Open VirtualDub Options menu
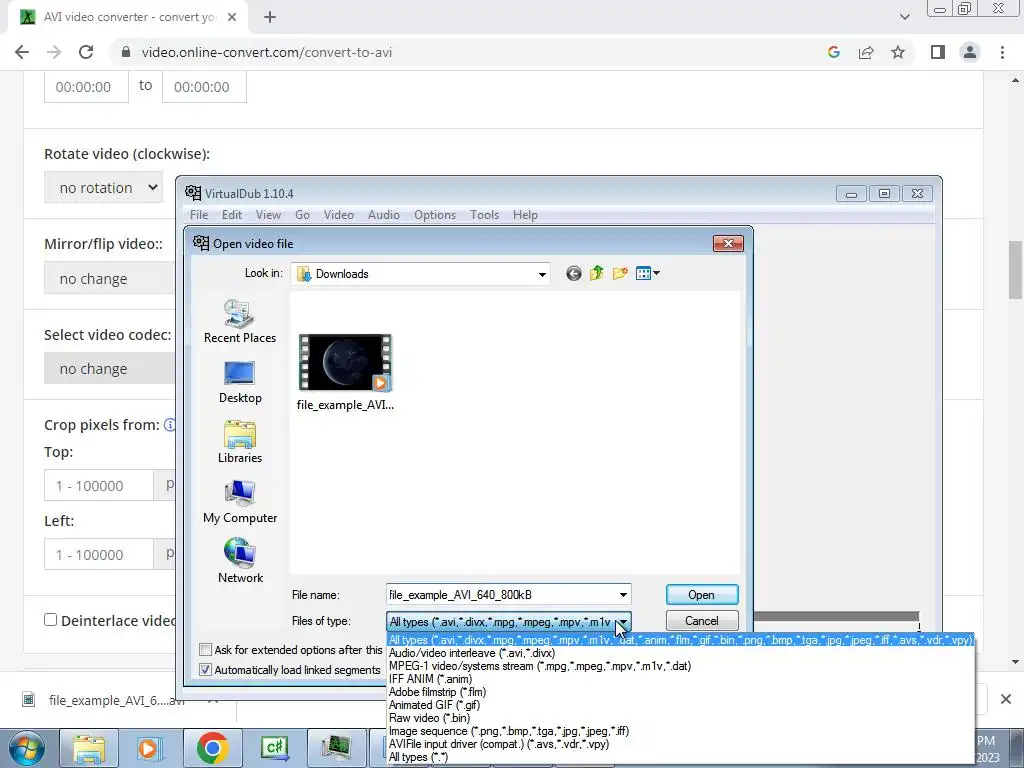Image resolution: width=1024 pixels, height=768 pixels. click(435, 215)
